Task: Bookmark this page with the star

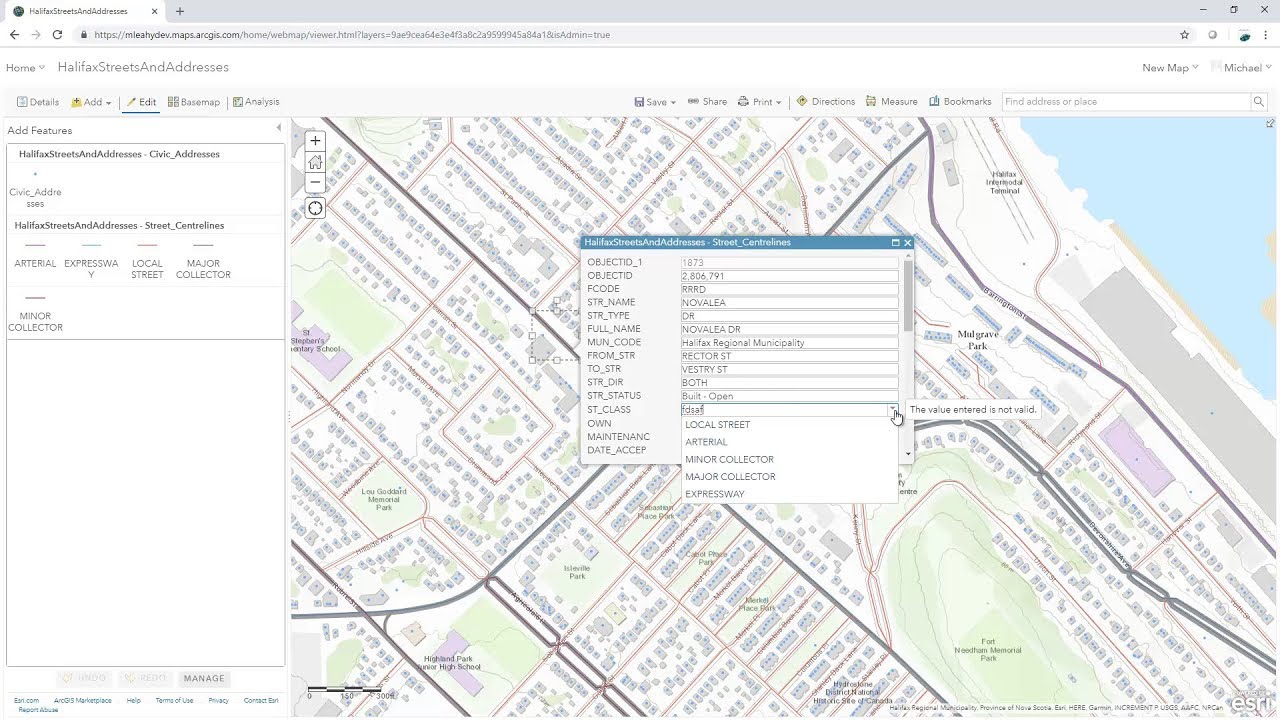Action: pyautogui.click(x=1185, y=34)
